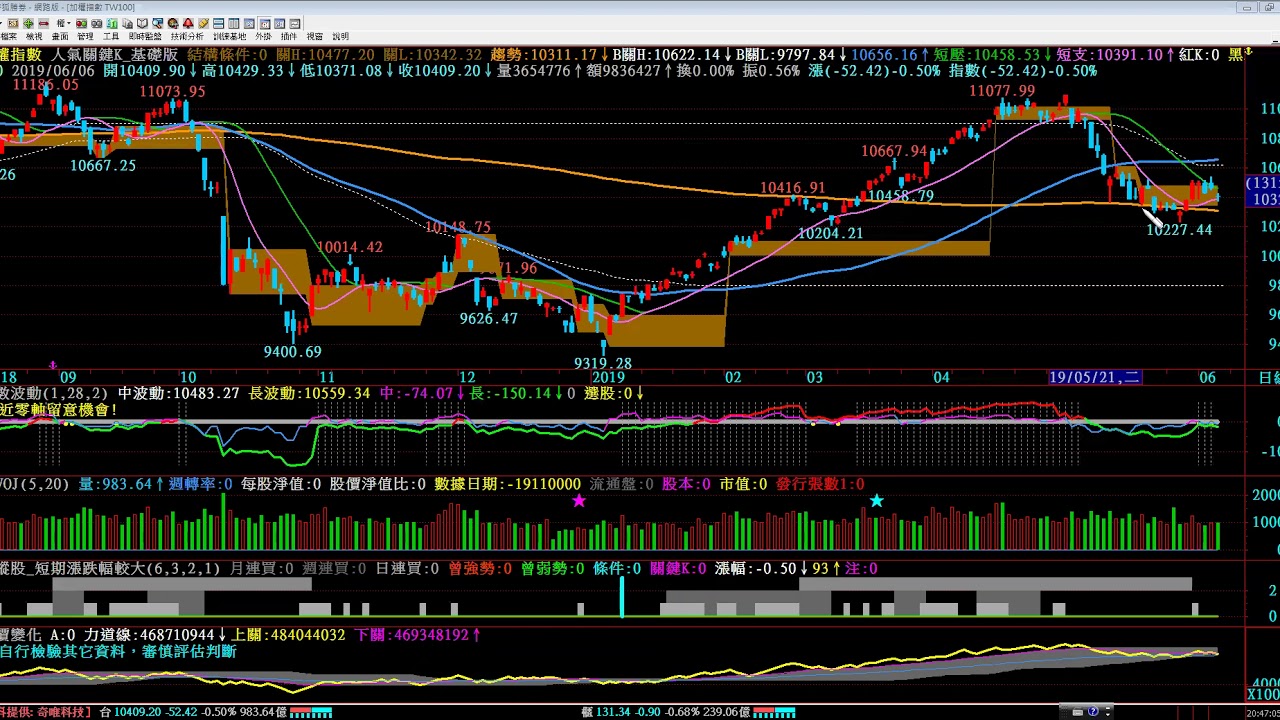The image size is (1280, 720).
Task: Click the blue help icon in status bar
Action: click(x=1093, y=711)
